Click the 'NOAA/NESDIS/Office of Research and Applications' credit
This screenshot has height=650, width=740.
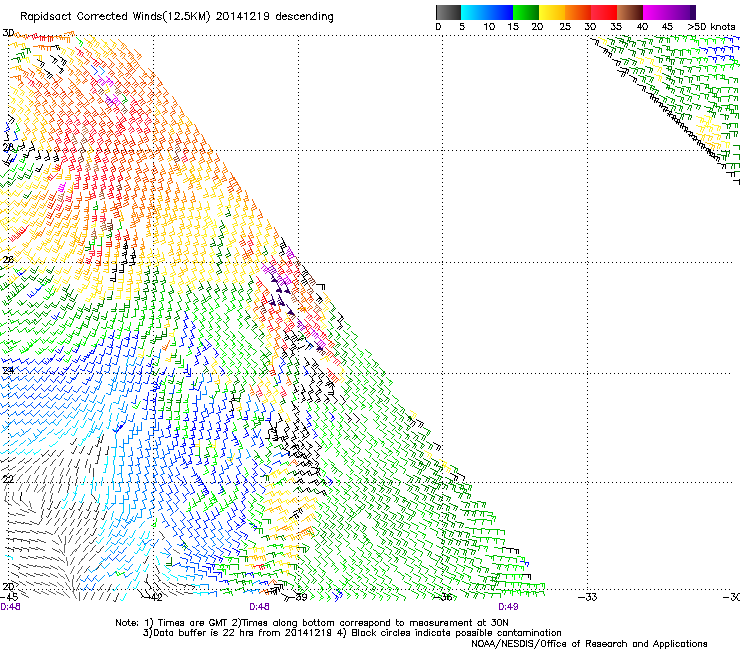[x=589, y=643]
